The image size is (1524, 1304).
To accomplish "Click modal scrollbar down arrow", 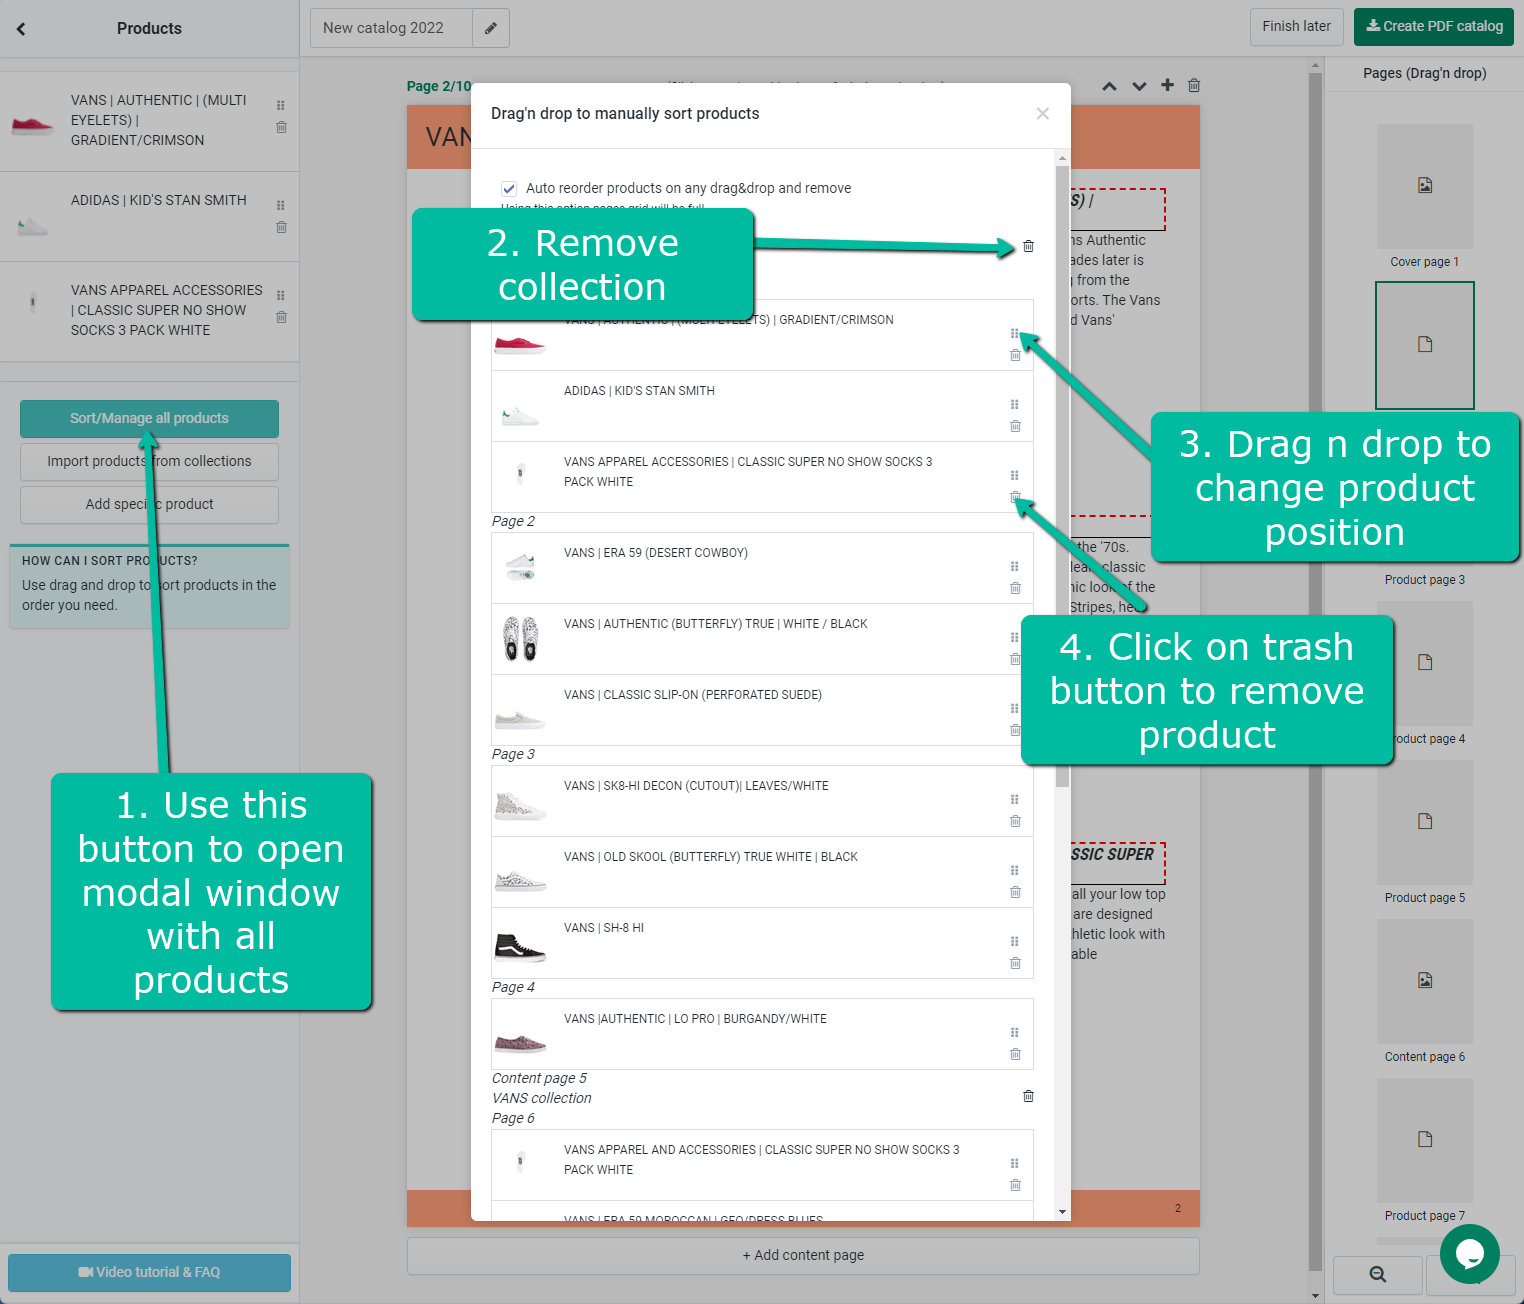I will pyautogui.click(x=1062, y=1212).
